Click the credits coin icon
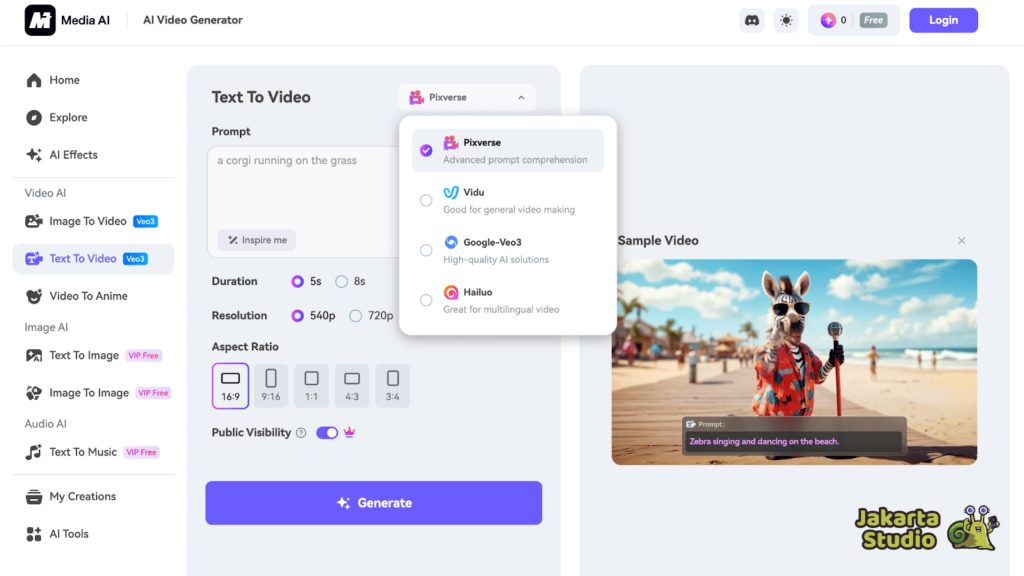The height and width of the screenshot is (576, 1024). point(828,20)
